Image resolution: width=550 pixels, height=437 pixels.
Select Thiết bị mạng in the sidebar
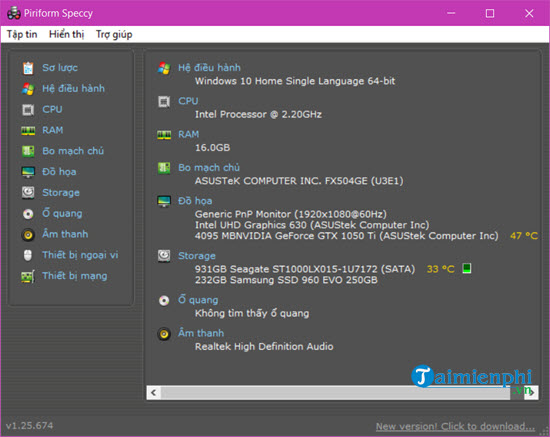(75, 276)
